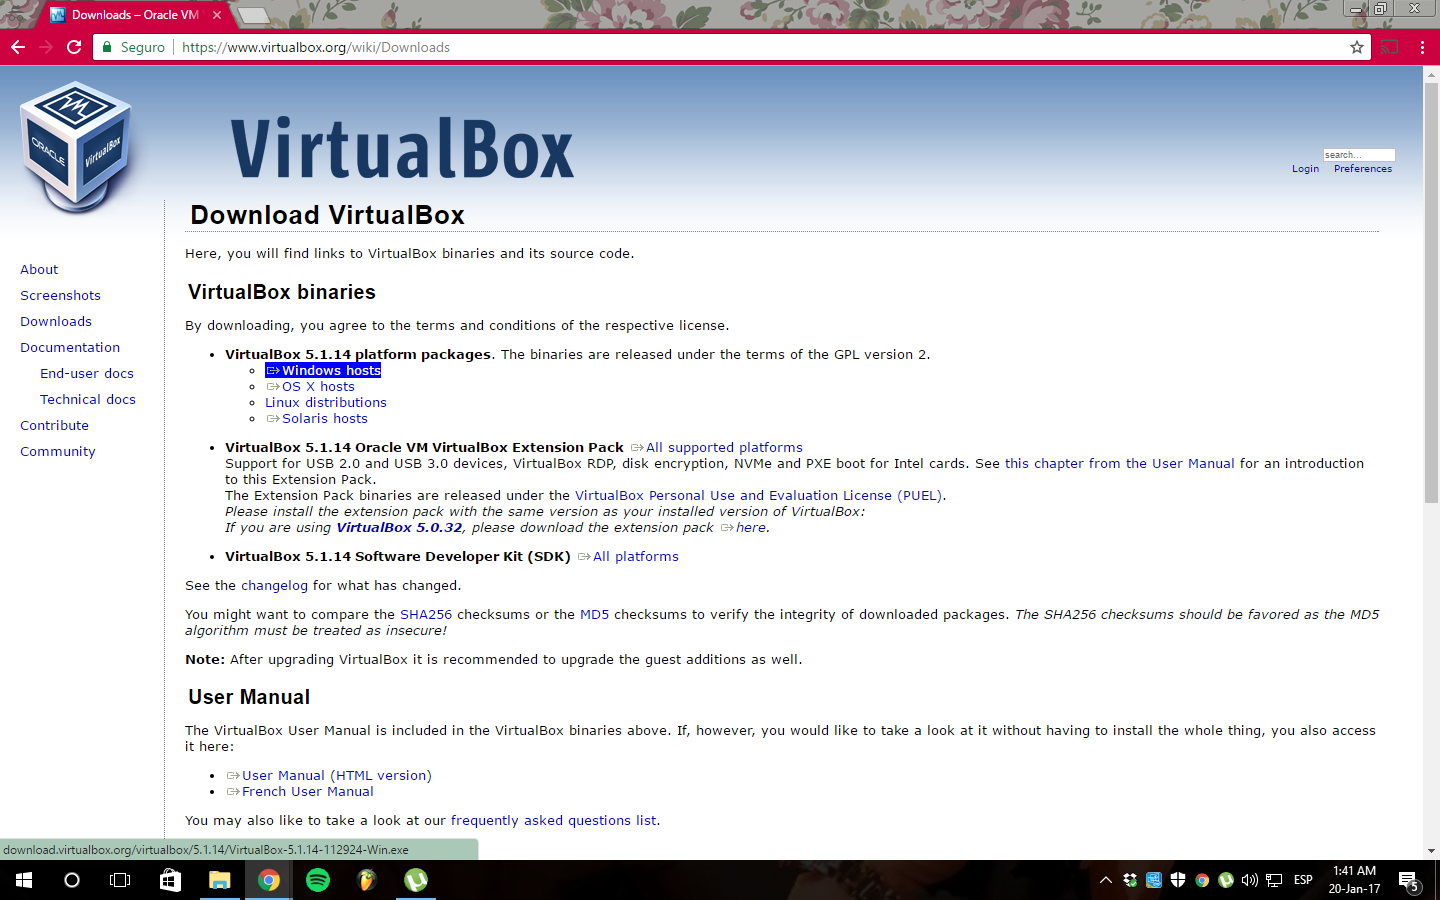Download the OS X hosts package
This screenshot has height=900, width=1440.
310,386
